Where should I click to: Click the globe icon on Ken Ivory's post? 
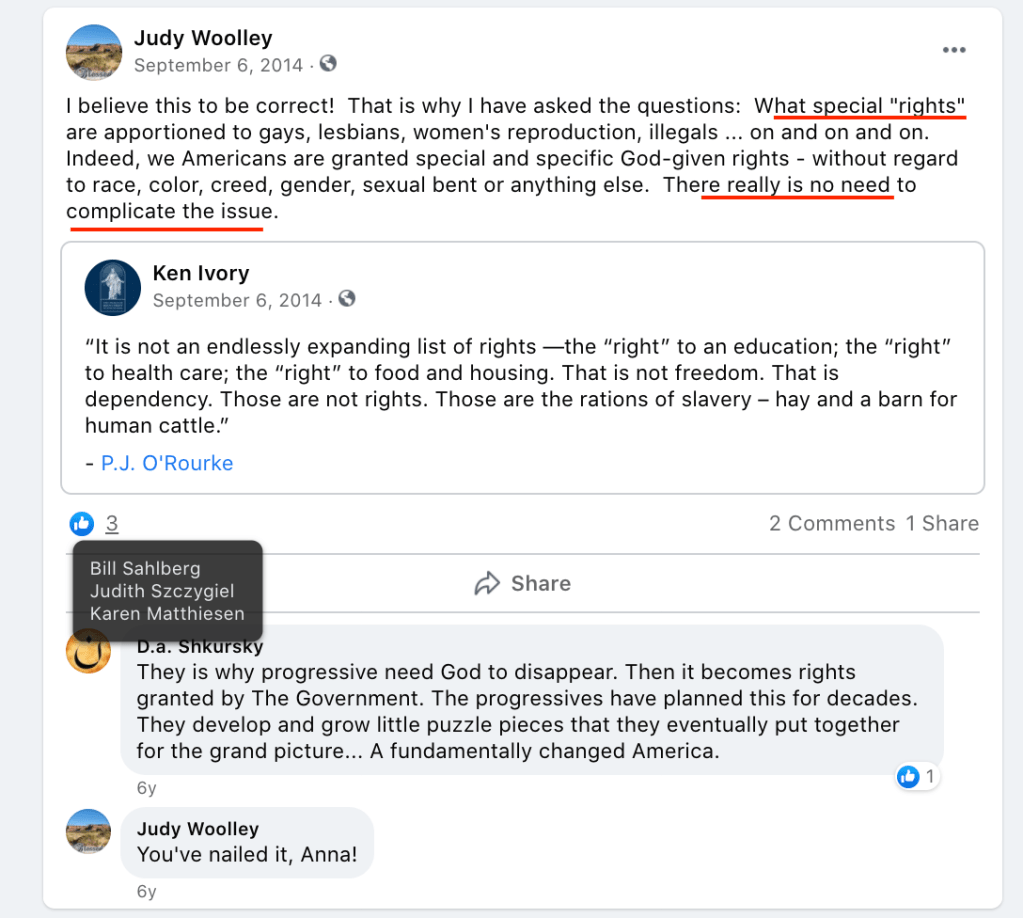coord(346,299)
